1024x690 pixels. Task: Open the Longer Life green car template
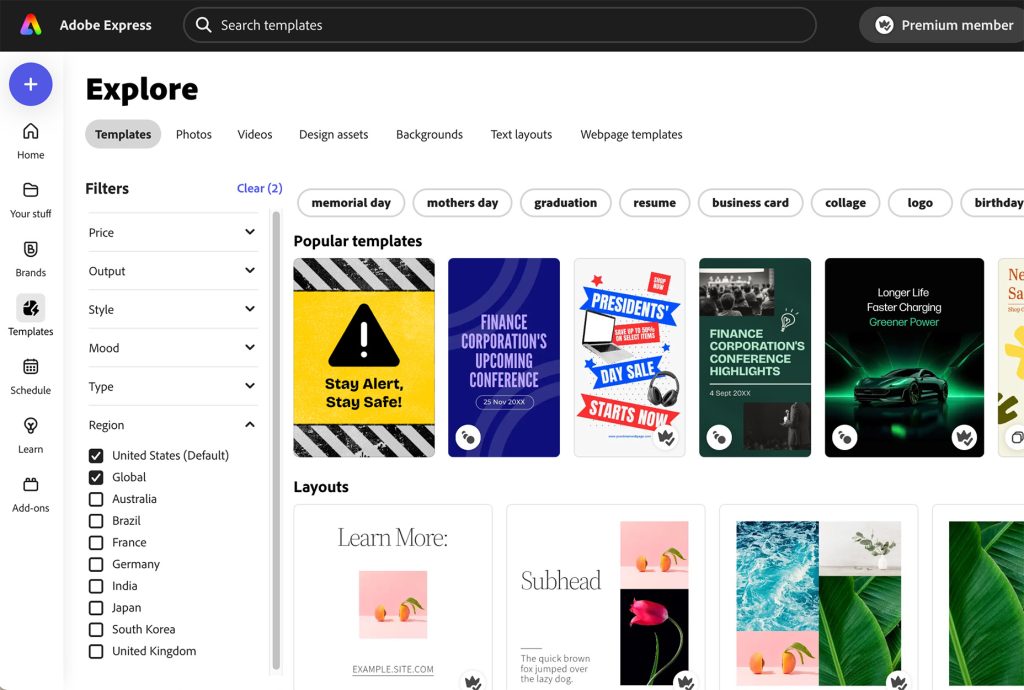[x=904, y=358]
